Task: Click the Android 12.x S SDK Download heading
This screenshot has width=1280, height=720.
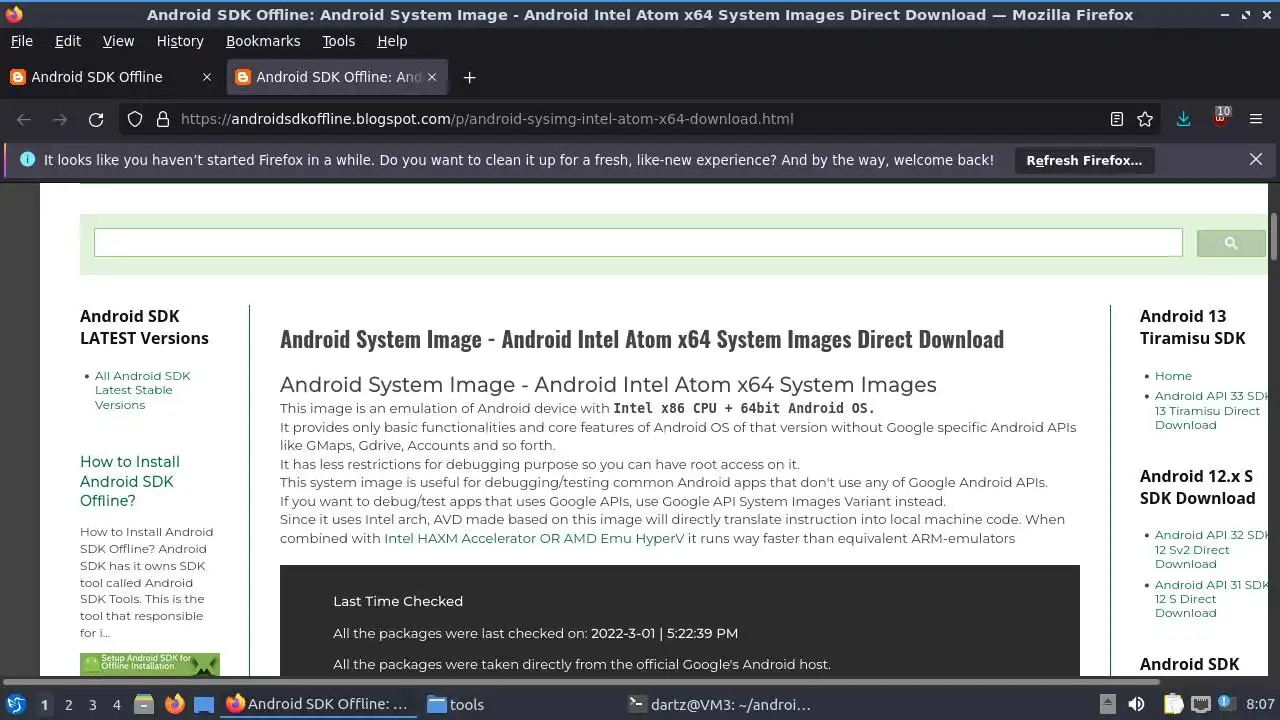Action: tap(1197, 487)
